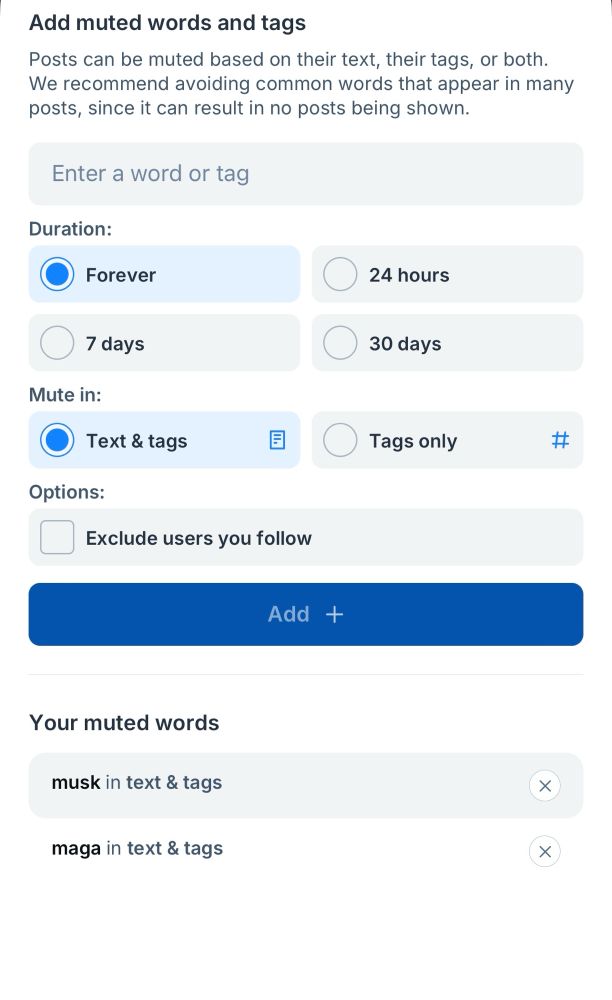Click the hashtag icon in Tags only
The image size is (612, 1000).
[x=560, y=440]
